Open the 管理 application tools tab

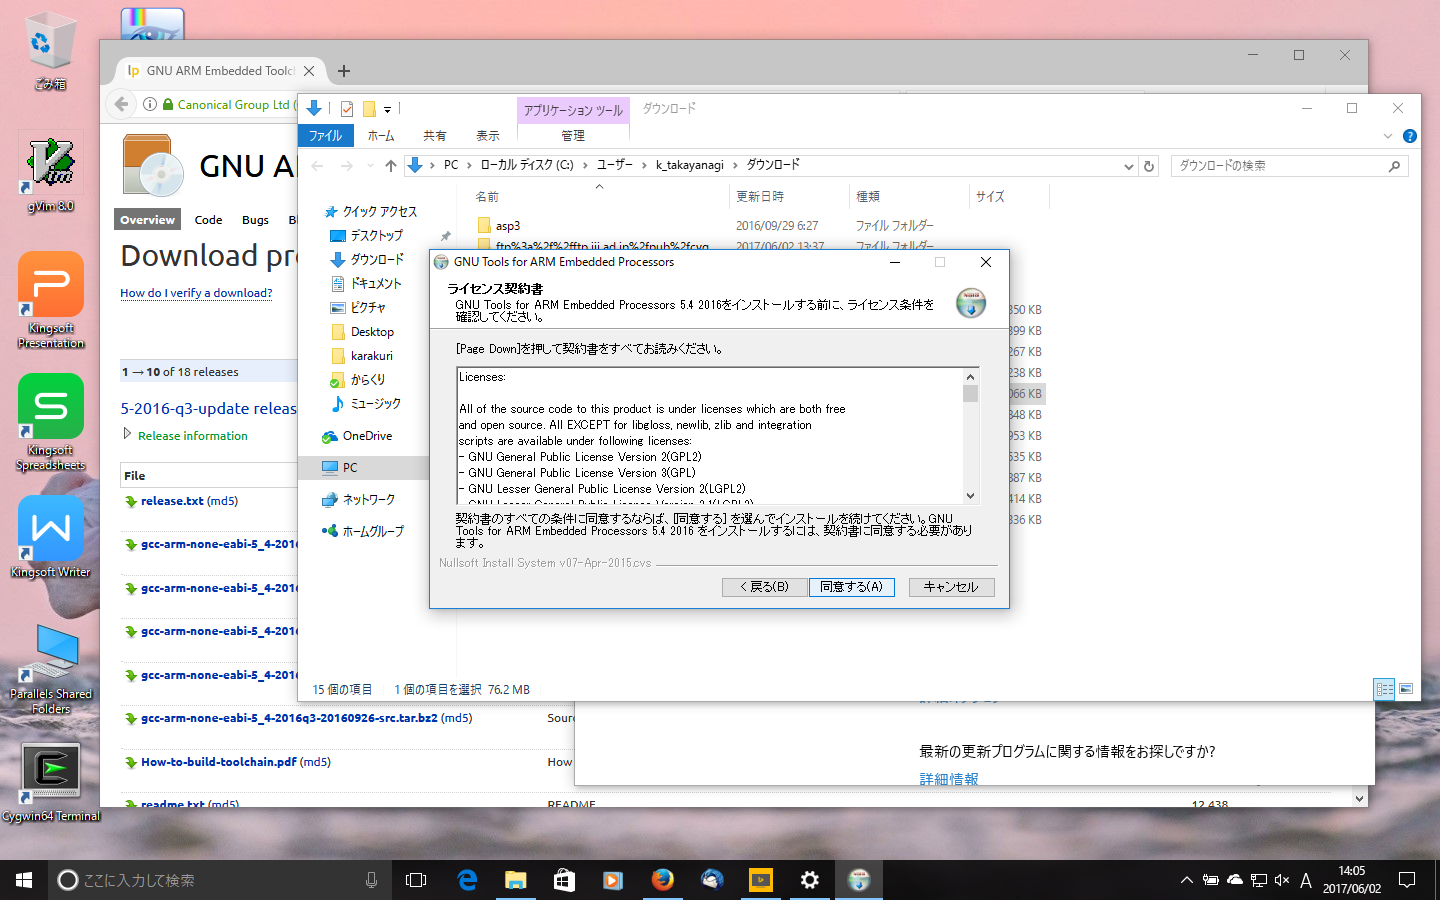click(x=573, y=136)
